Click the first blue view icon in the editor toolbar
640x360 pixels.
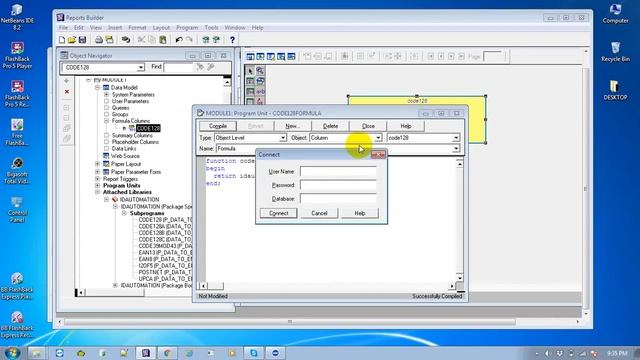point(250,56)
